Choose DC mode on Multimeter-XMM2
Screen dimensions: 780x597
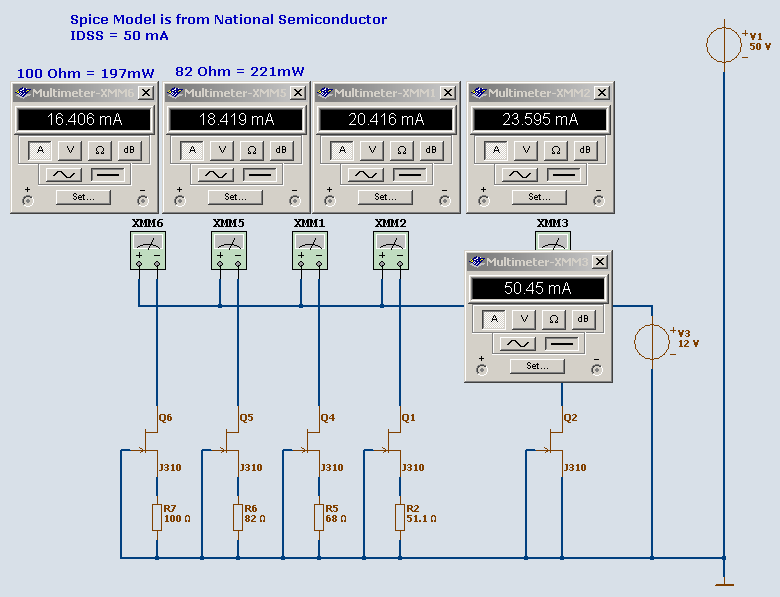coord(565,175)
